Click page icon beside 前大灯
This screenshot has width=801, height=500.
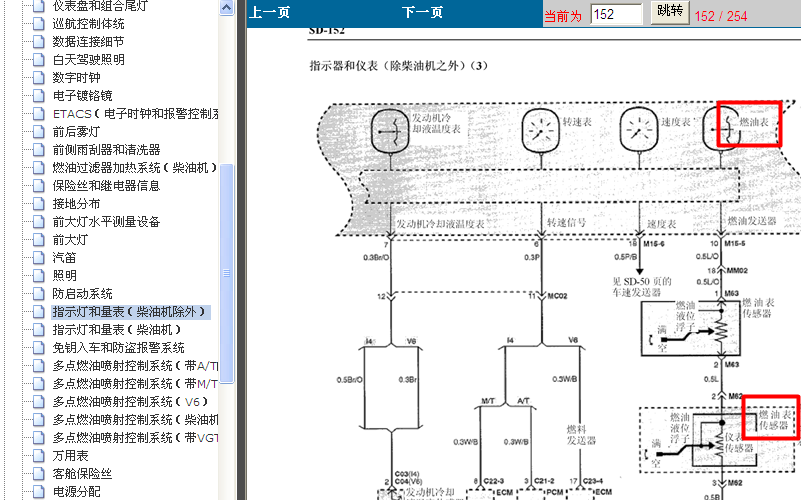pyautogui.click(x=39, y=240)
